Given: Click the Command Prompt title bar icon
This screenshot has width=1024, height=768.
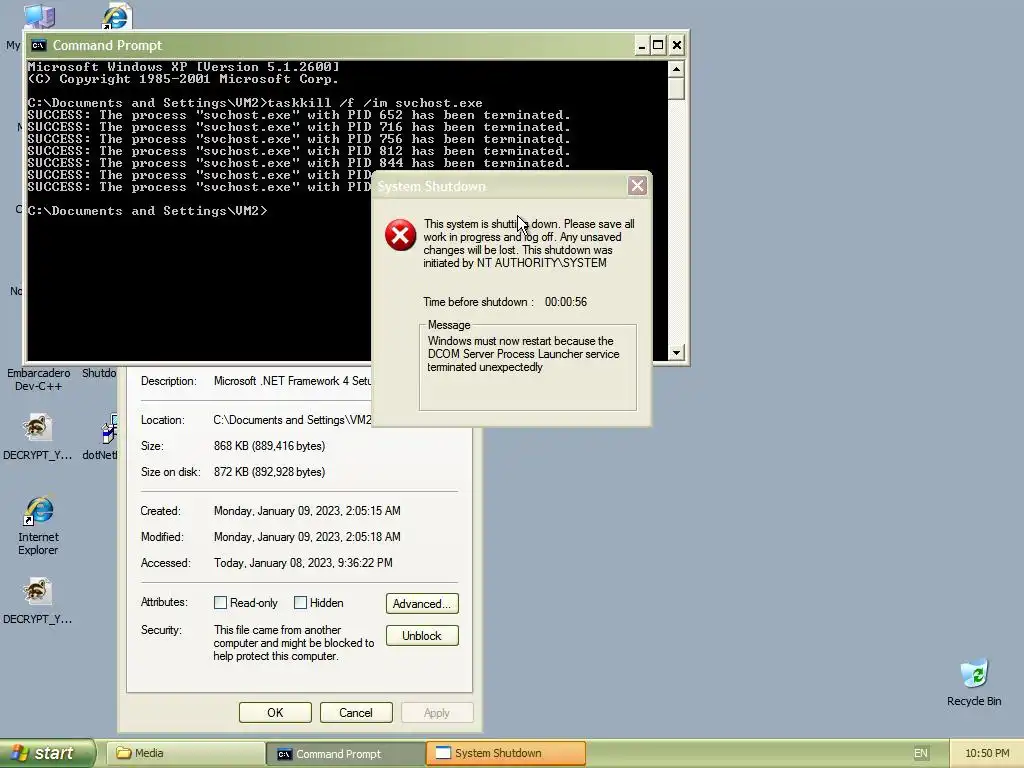Looking at the screenshot, I should point(39,45).
